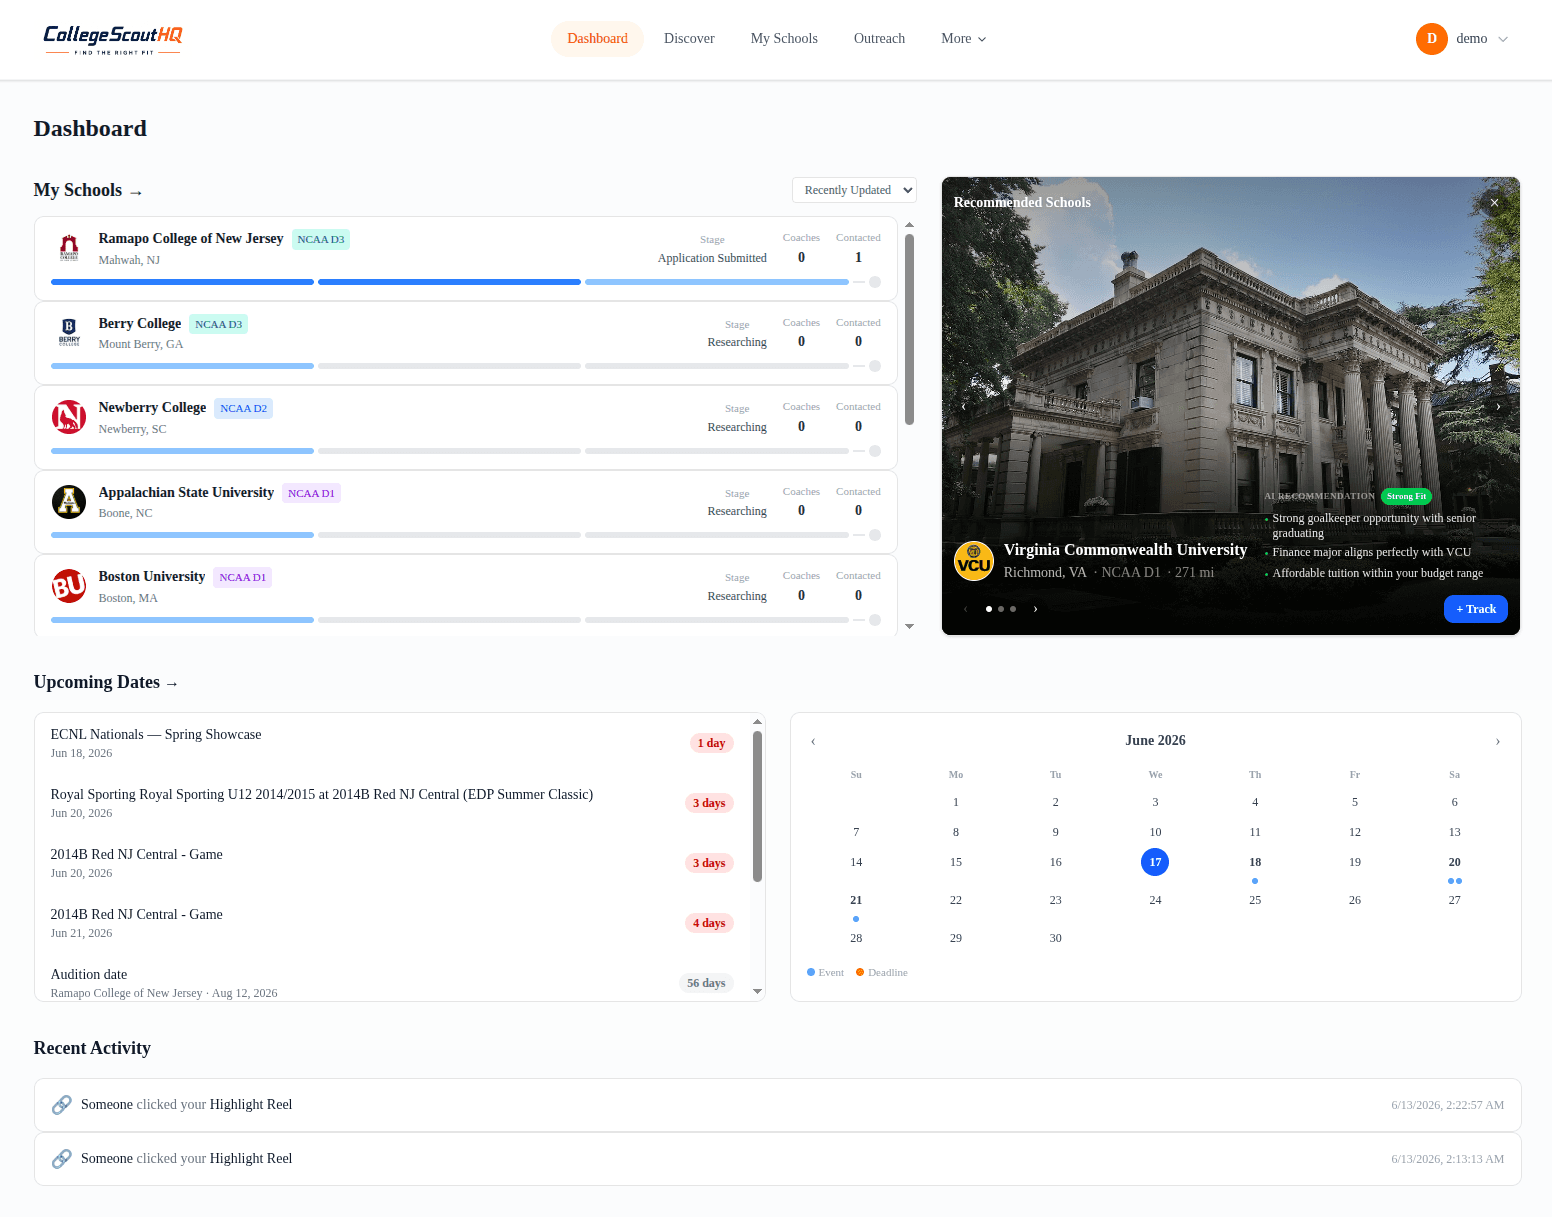Open the Upcoming Dates heading link
This screenshot has height=1217, width=1552.
point(106,682)
